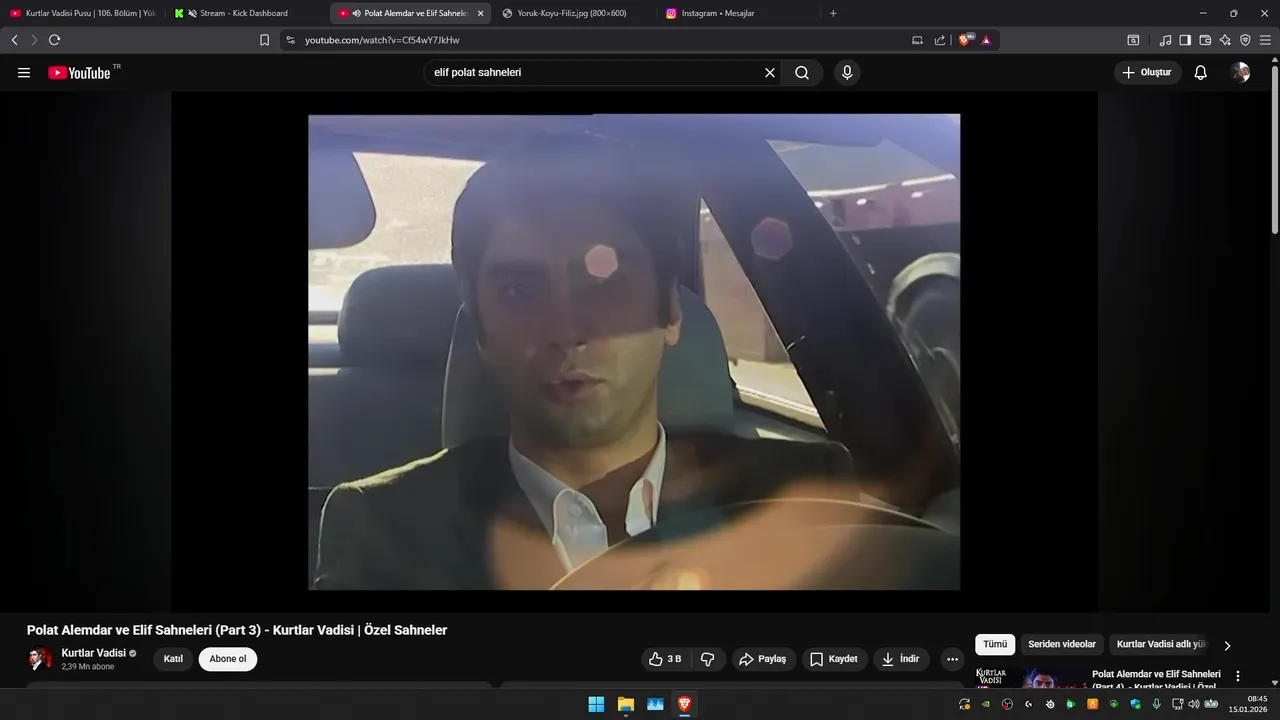Viewport: 1280px width, 720px height.
Task: Open the taskbar clock showing 08:45
Action: pyautogui.click(x=1249, y=704)
